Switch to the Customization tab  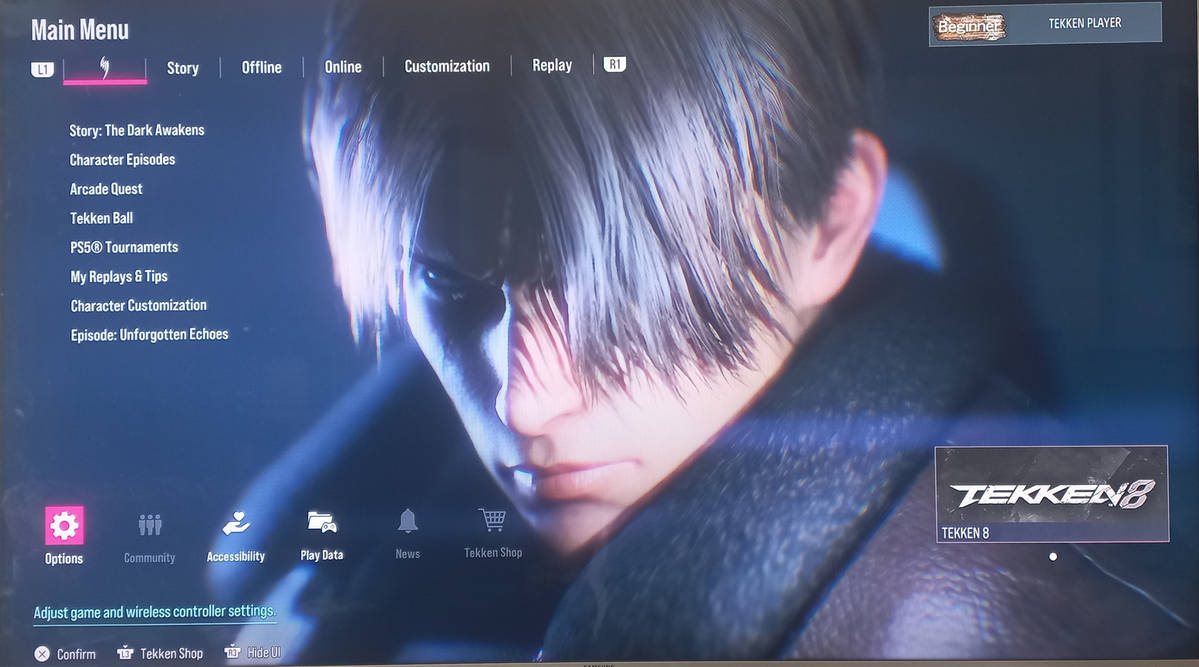click(x=447, y=66)
